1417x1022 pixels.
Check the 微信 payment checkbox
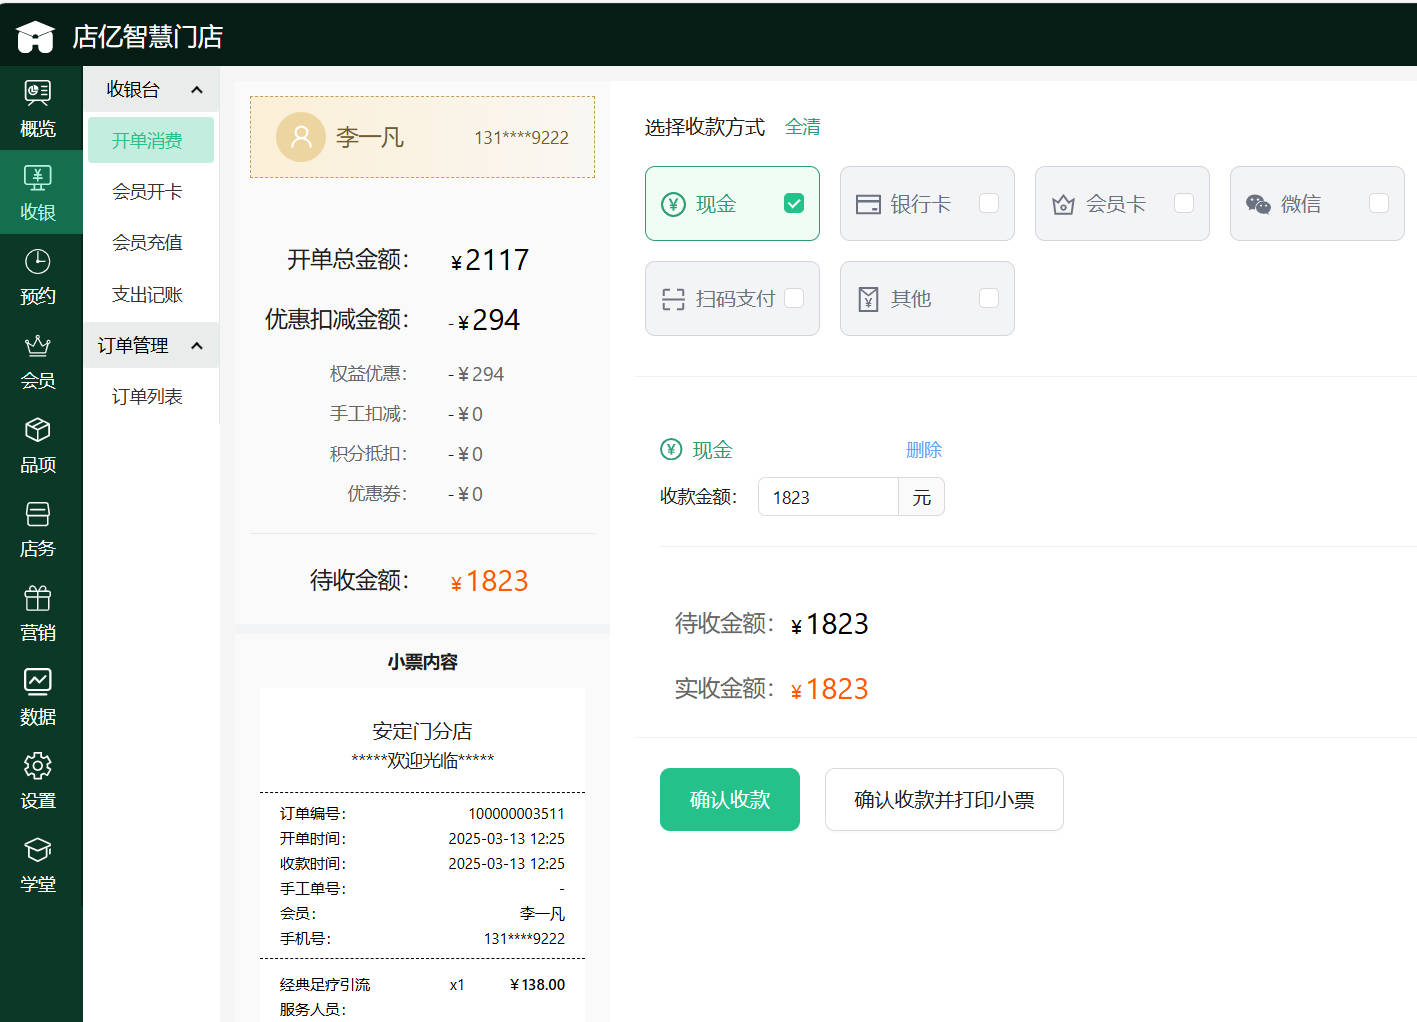point(1379,203)
